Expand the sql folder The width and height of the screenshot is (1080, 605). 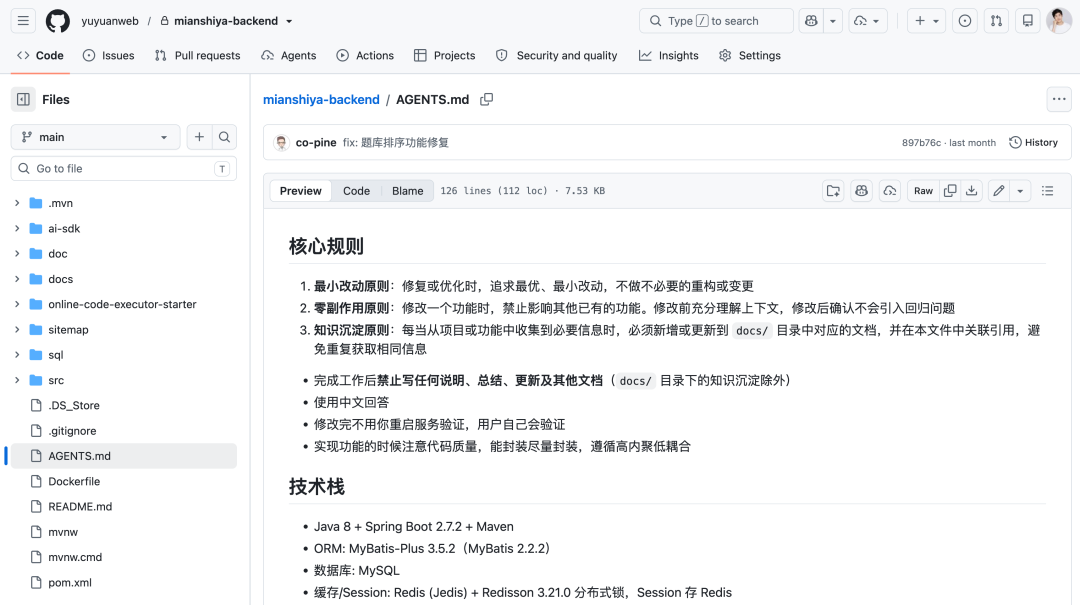pyautogui.click(x=17, y=355)
